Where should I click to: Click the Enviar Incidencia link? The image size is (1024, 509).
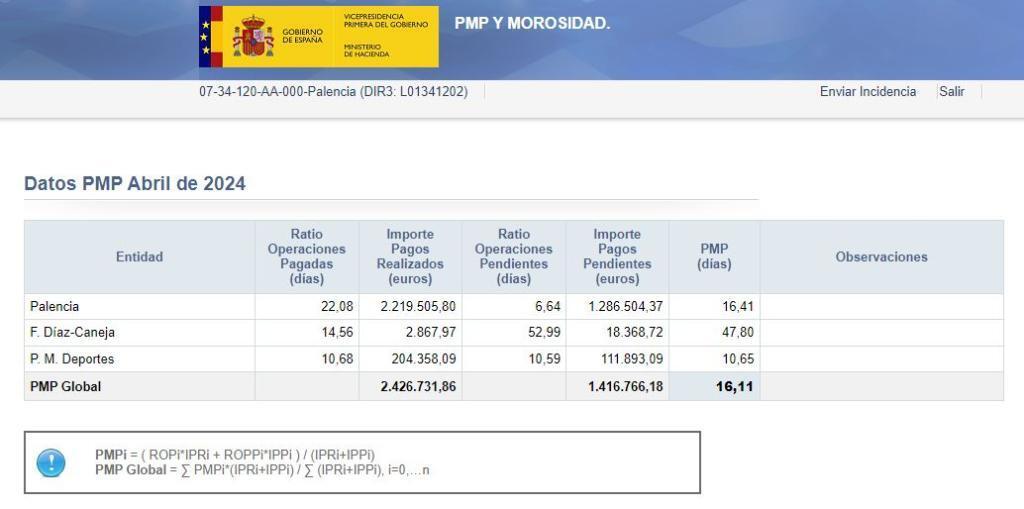pyautogui.click(x=867, y=92)
